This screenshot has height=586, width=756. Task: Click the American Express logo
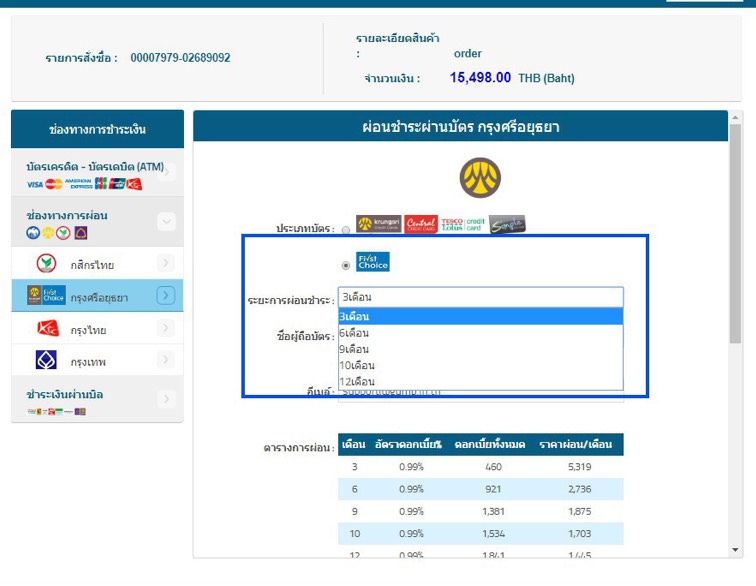tap(79, 184)
